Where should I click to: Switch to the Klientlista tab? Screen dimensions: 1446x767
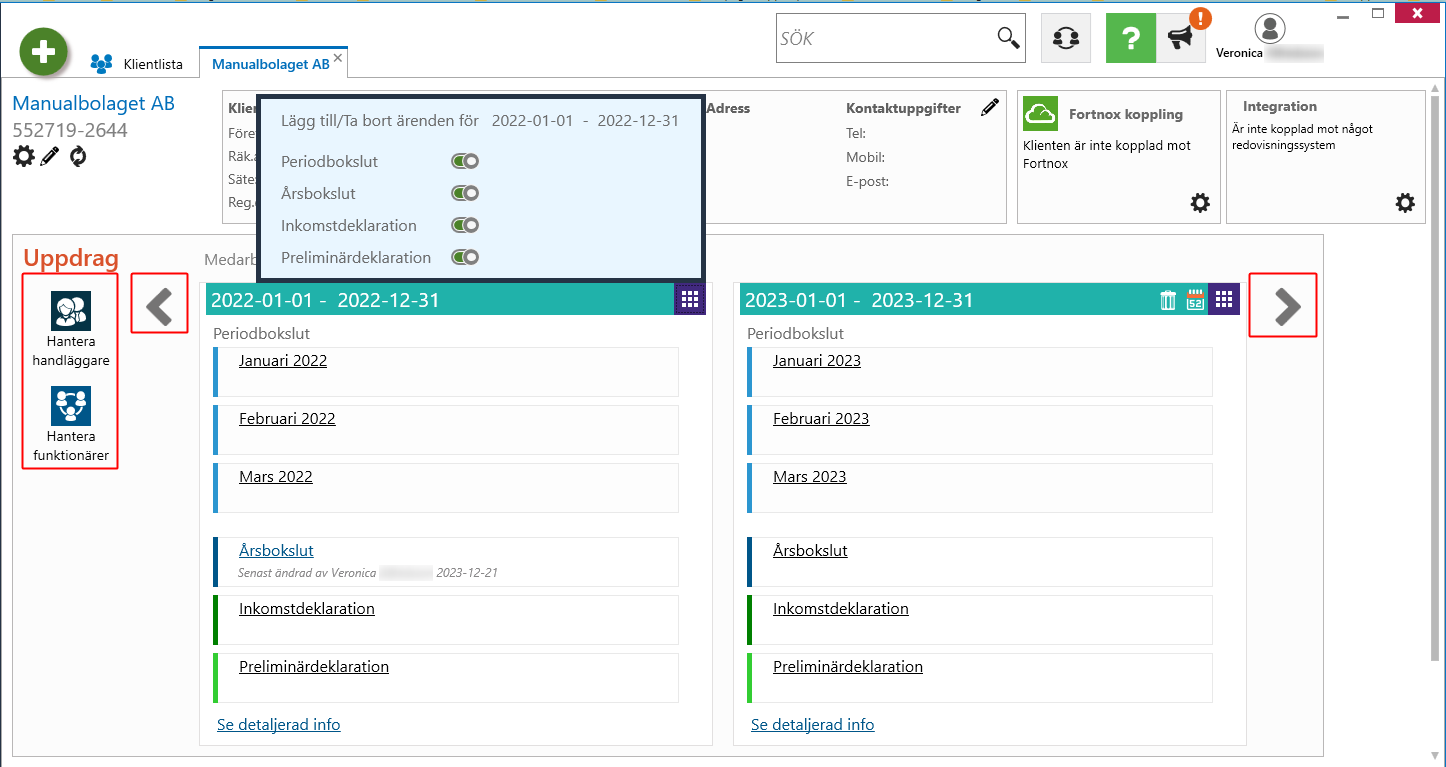[137, 64]
